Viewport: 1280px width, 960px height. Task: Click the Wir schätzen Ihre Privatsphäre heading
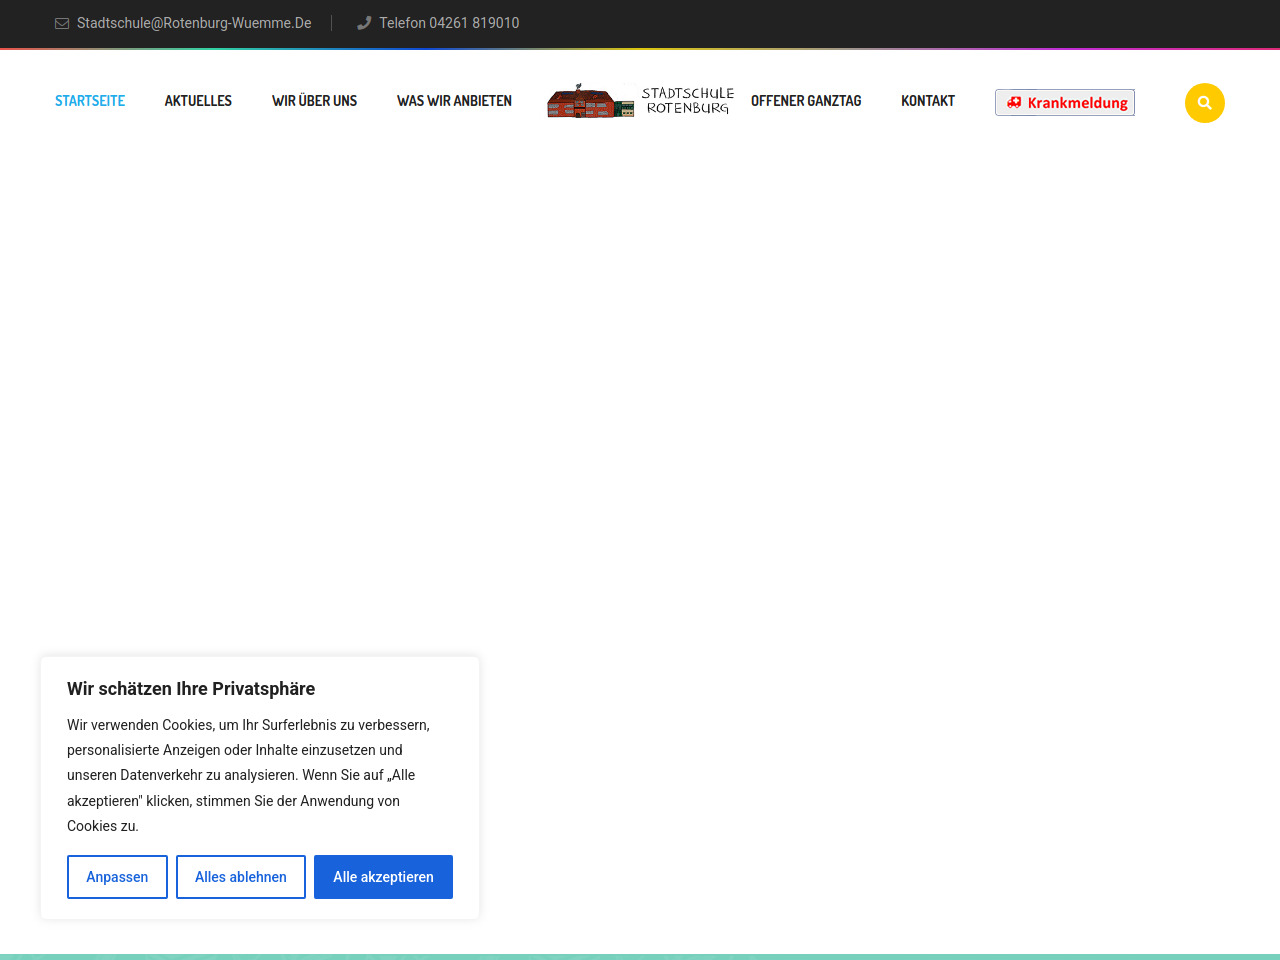(x=191, y=689)
